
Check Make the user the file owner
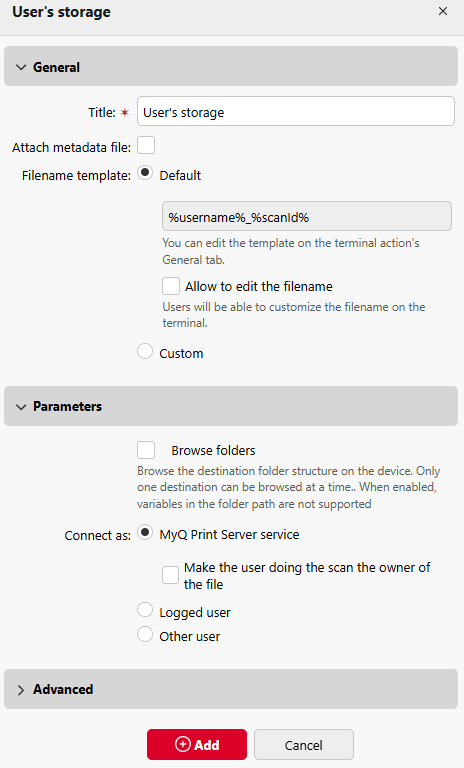(x=171, y=575)
